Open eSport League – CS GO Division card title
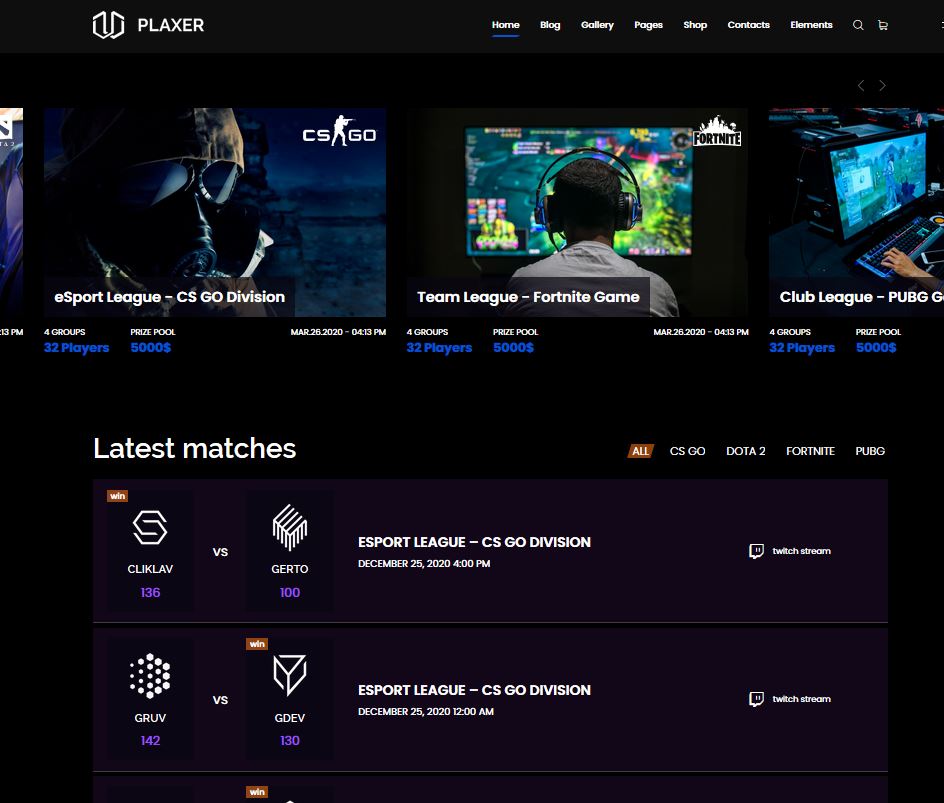 [169, 297]
